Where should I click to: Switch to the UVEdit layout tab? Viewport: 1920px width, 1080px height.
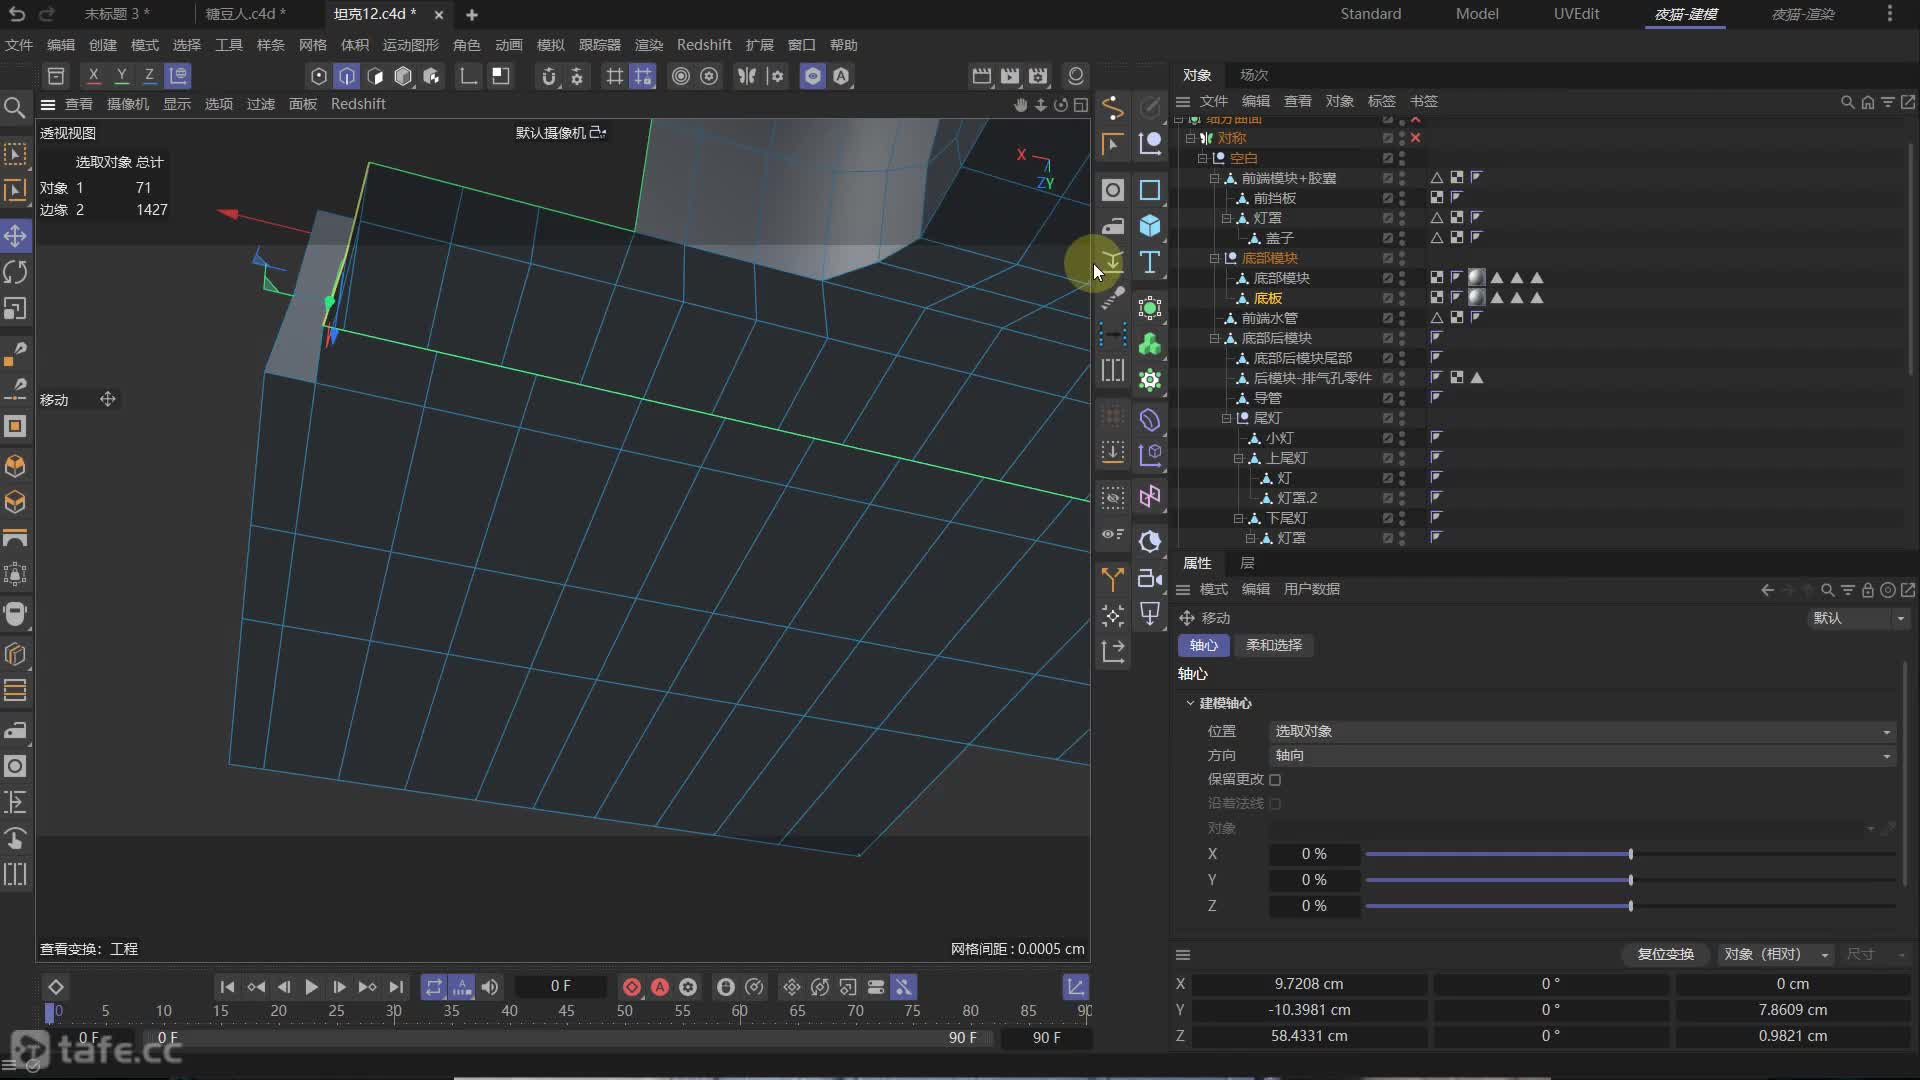click(1576, 14)
